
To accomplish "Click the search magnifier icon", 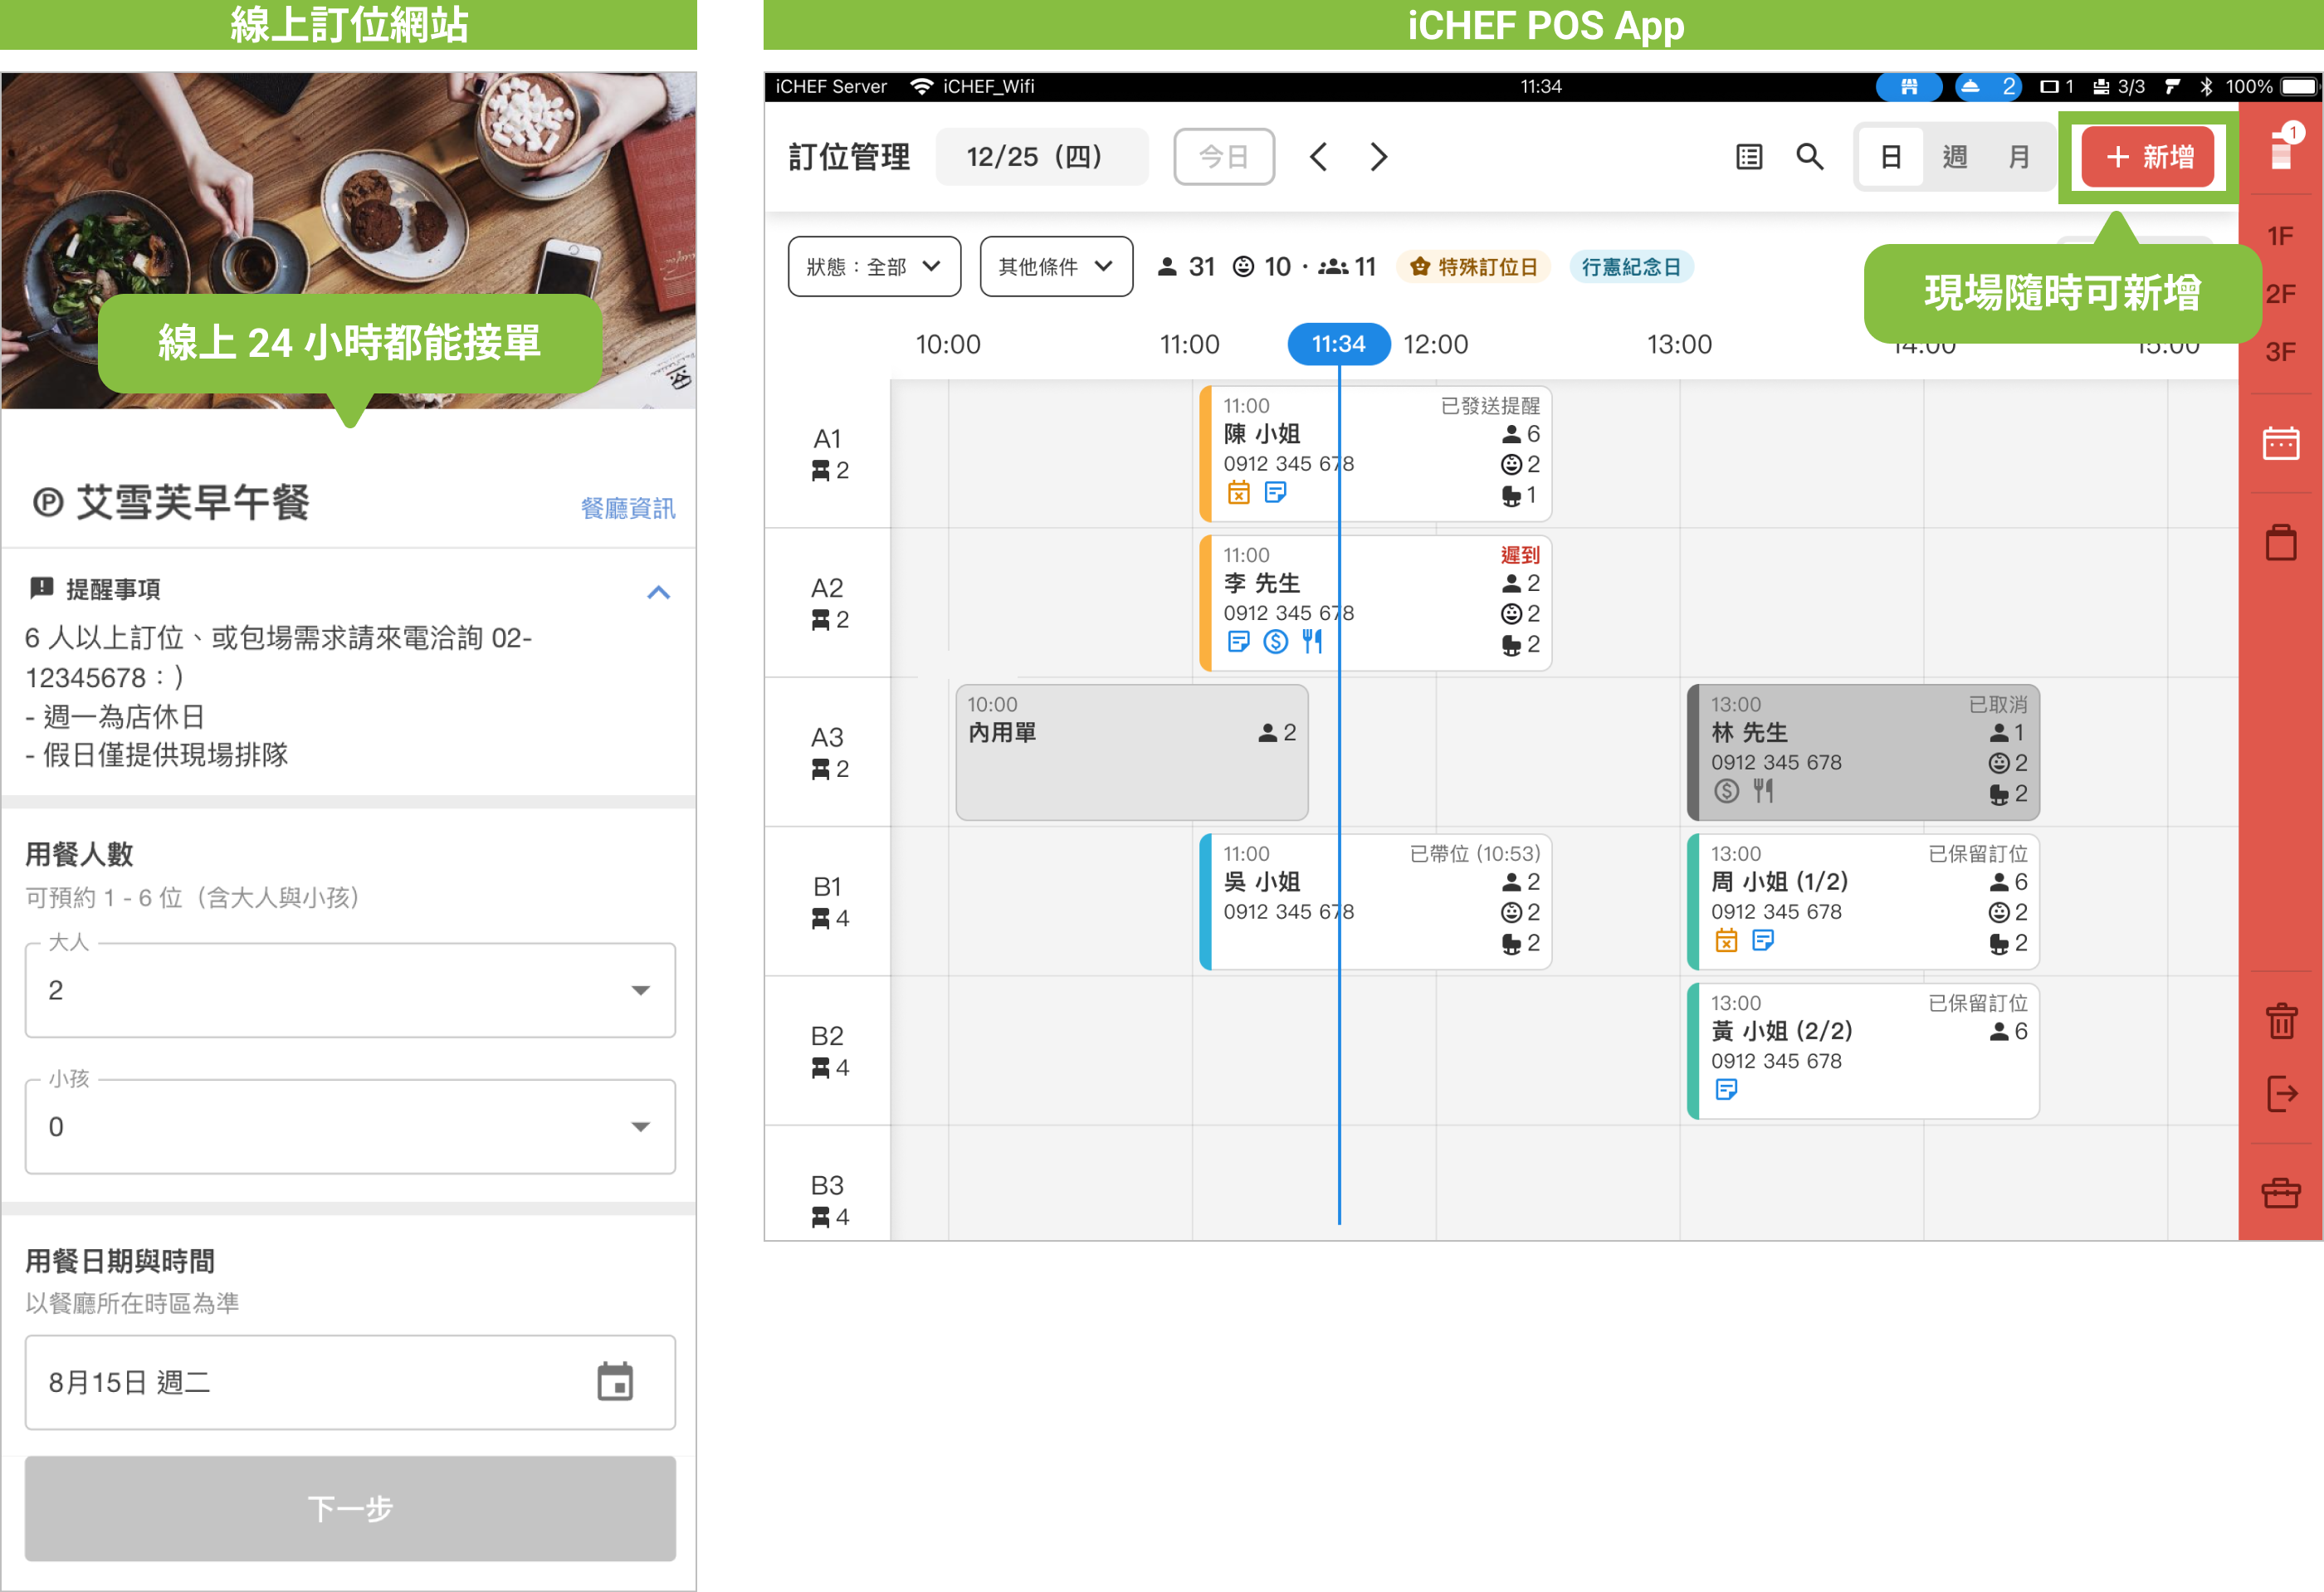I will 1809,157.
